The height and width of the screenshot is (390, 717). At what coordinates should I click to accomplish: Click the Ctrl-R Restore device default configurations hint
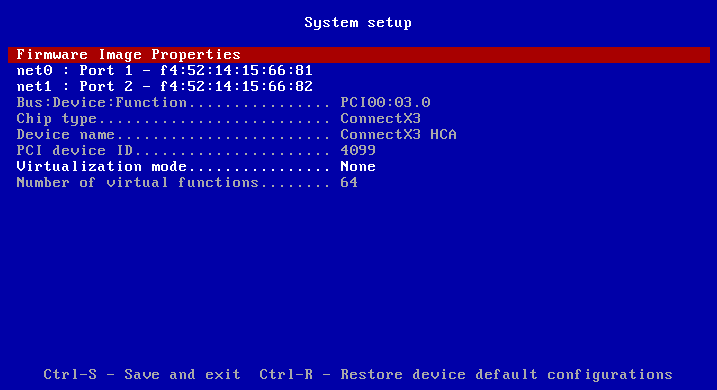point(466,374)
